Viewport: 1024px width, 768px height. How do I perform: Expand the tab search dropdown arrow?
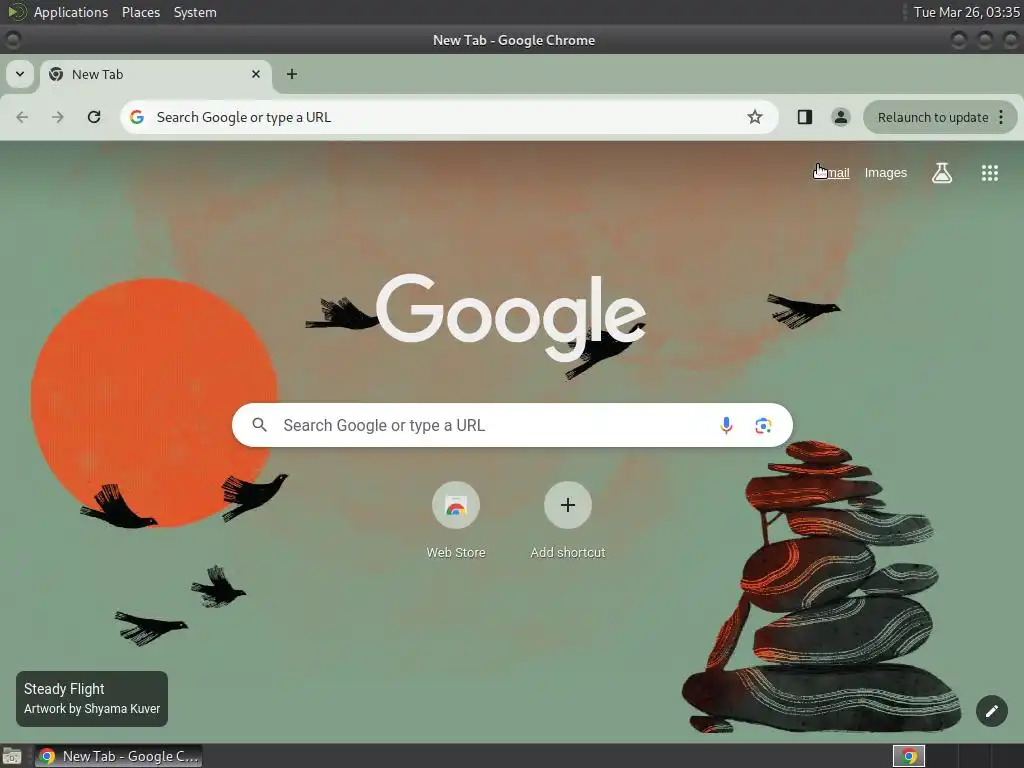pyautogui.click(x=20, y=74)
